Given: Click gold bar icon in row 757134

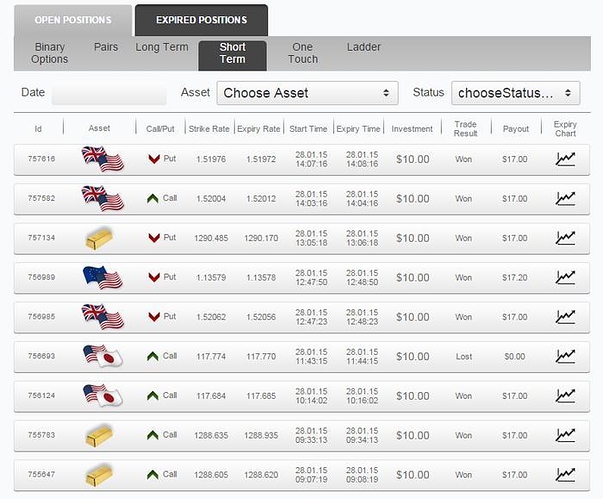Looking at the screenshot, I should pyautogui.click(x=99, y=238).
